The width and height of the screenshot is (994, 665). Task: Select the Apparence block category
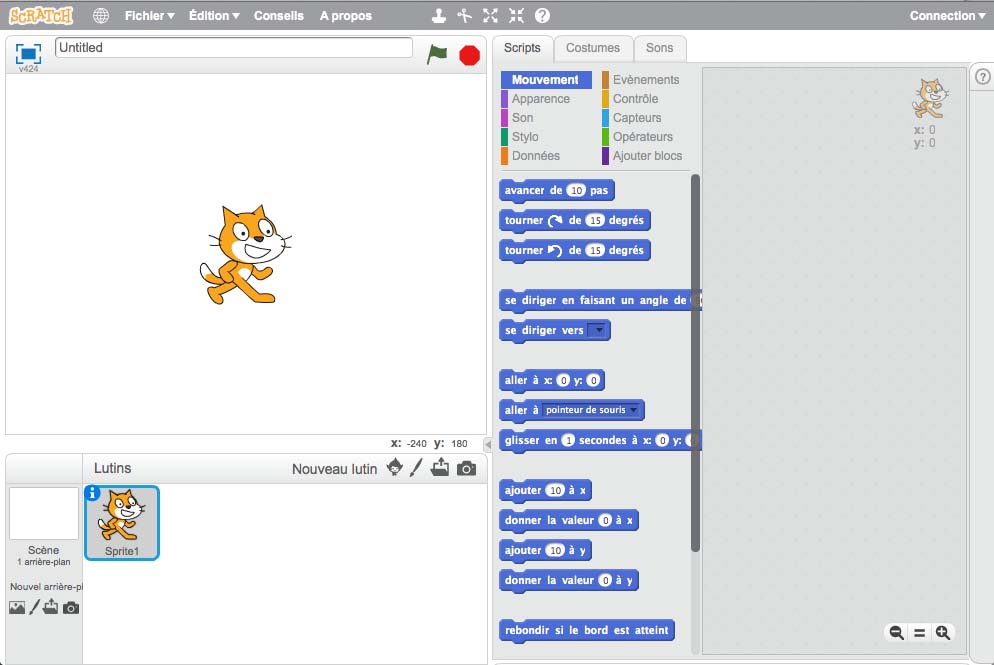(x=540, y=99)
